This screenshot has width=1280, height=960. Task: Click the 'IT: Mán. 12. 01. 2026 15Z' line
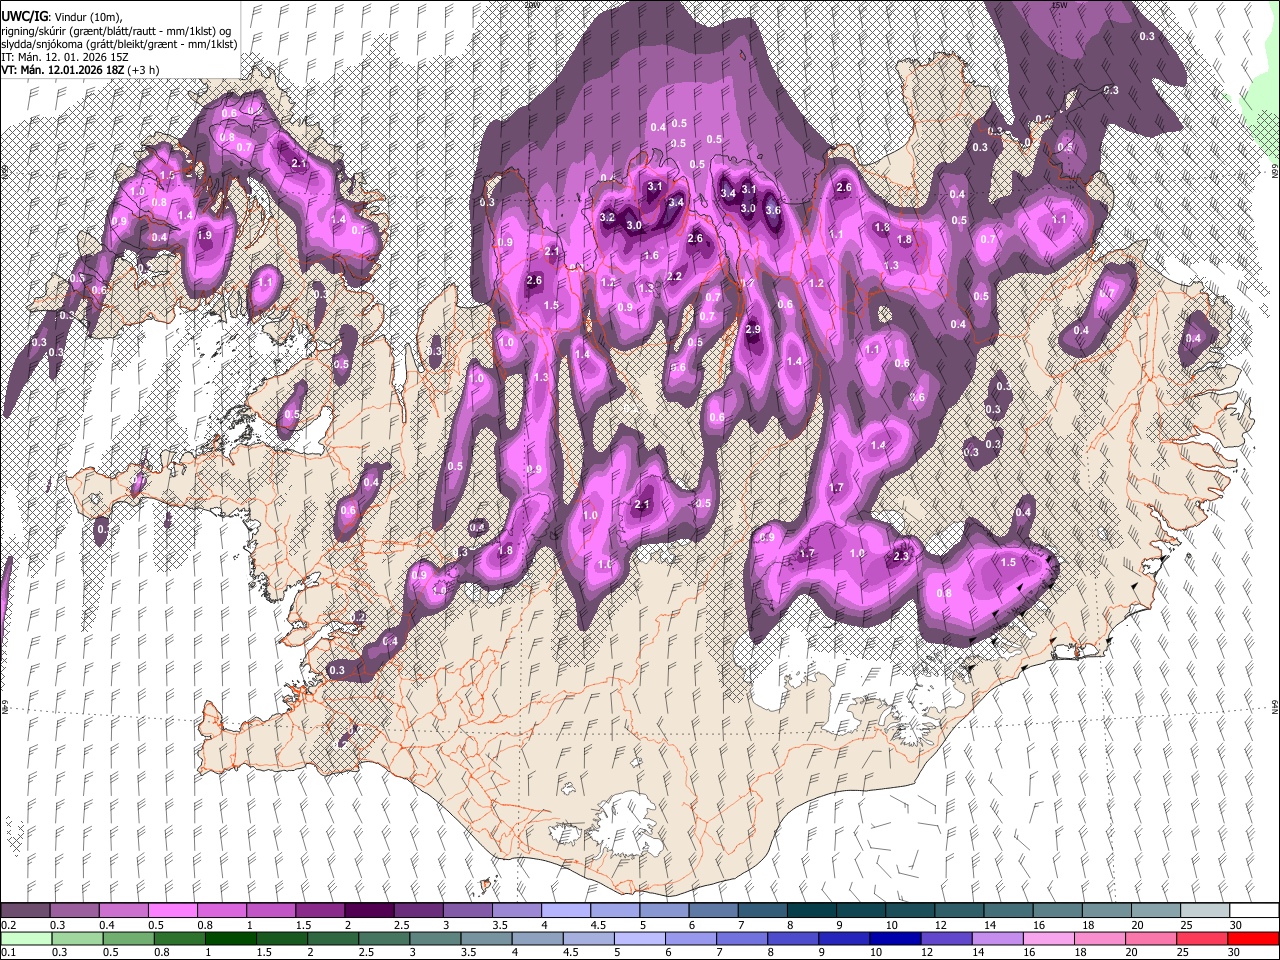[x=64, y=57]
